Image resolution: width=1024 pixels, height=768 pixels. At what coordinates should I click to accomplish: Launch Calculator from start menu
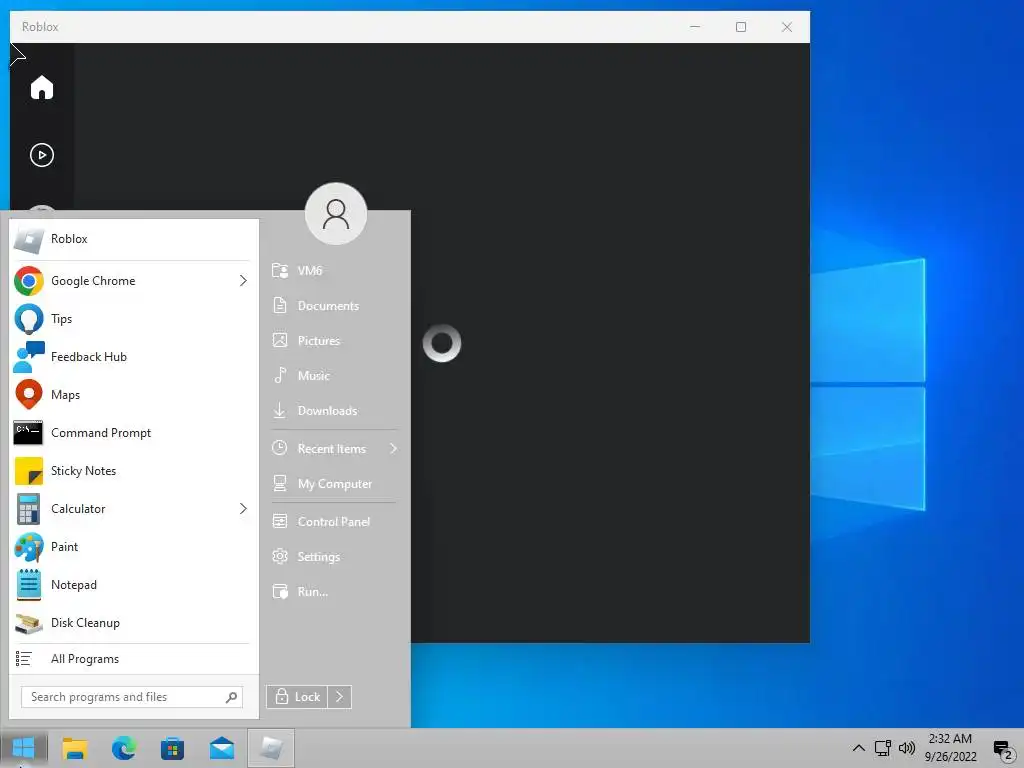tap(123, 509)
